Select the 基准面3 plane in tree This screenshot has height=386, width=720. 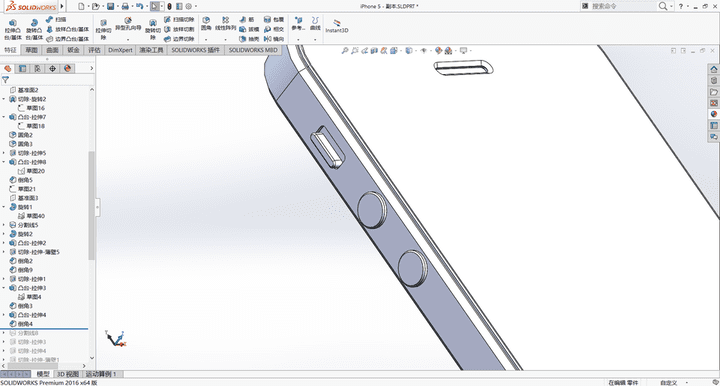(24, 198)
